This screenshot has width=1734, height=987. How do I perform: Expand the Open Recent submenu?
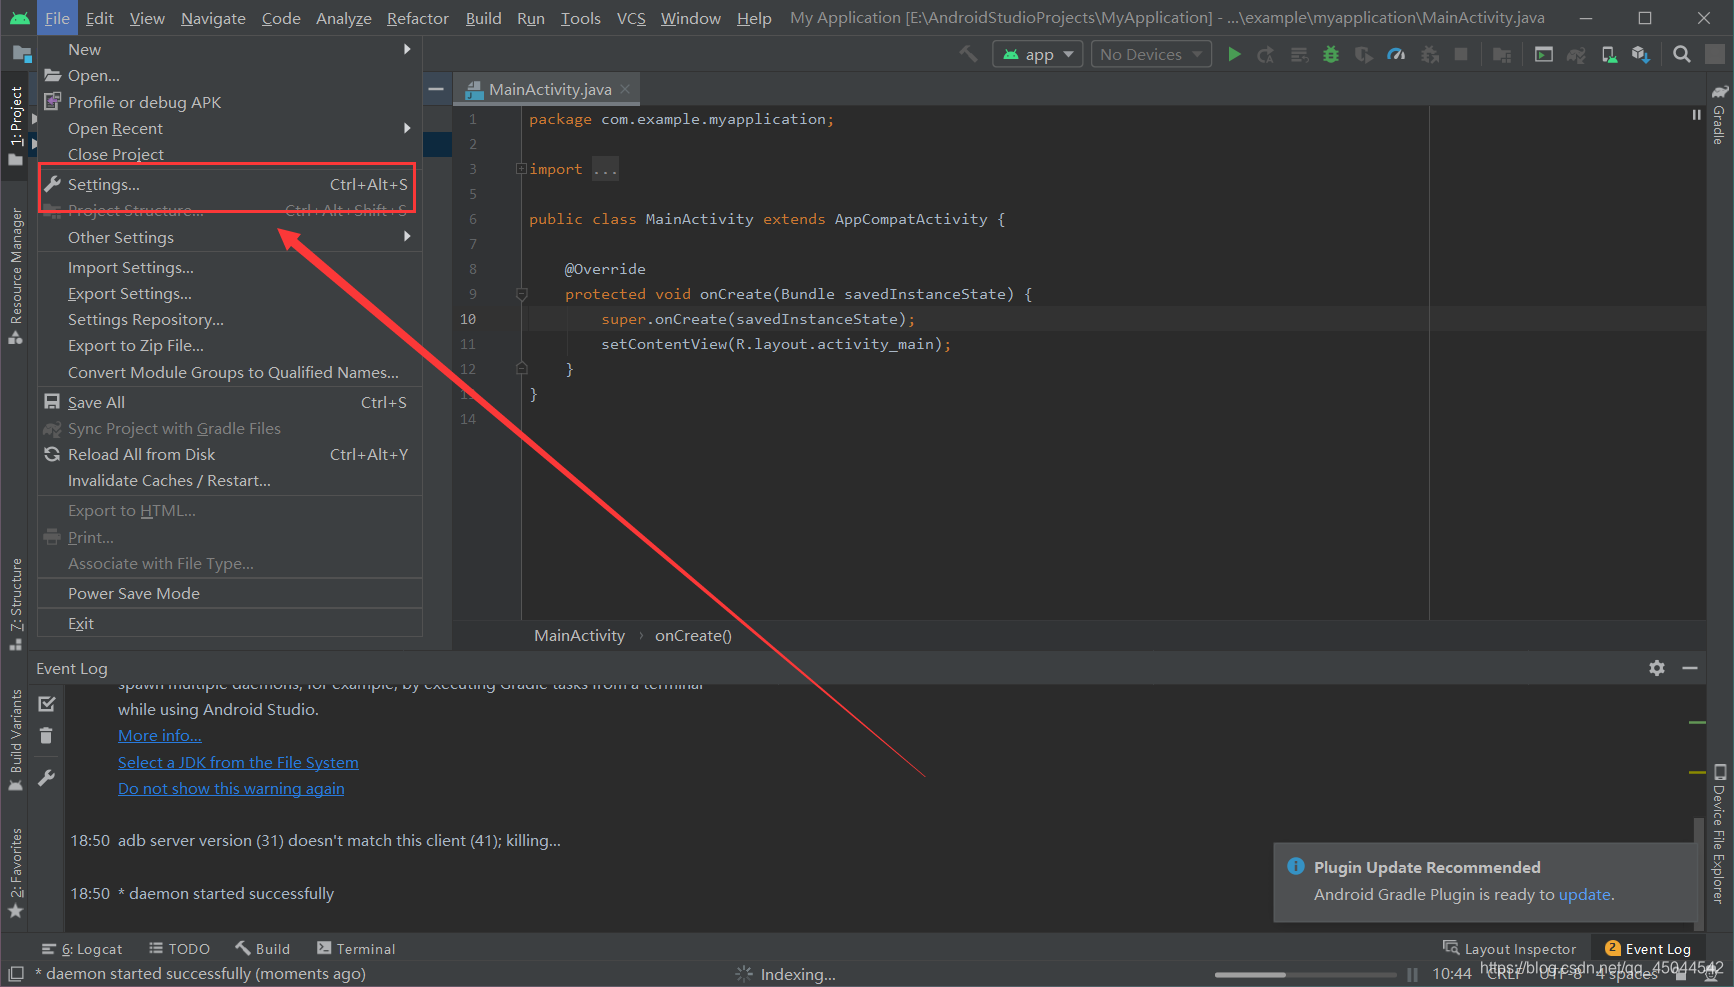(x=115, y=128)
